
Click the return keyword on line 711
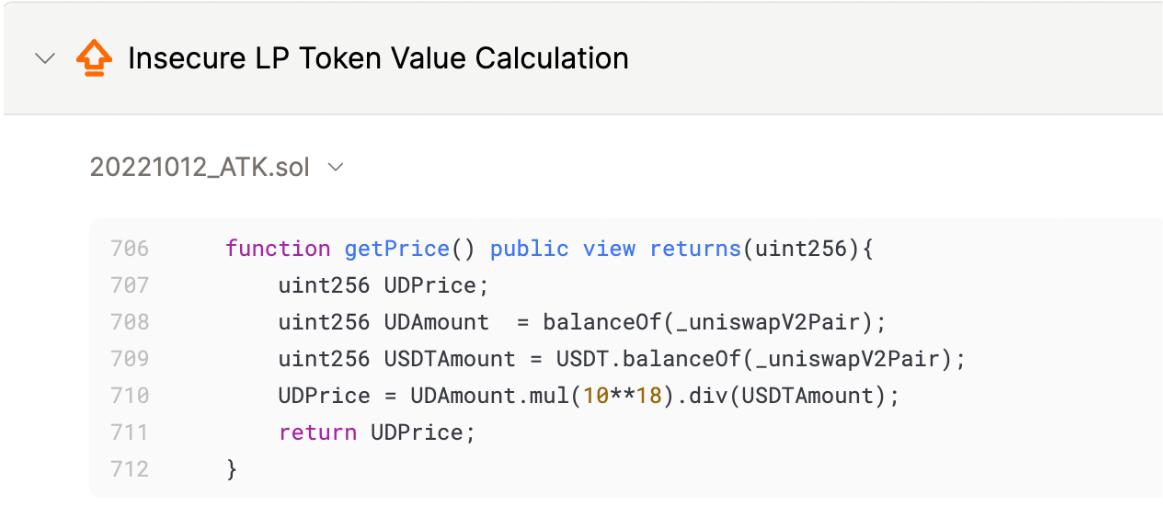317,432
